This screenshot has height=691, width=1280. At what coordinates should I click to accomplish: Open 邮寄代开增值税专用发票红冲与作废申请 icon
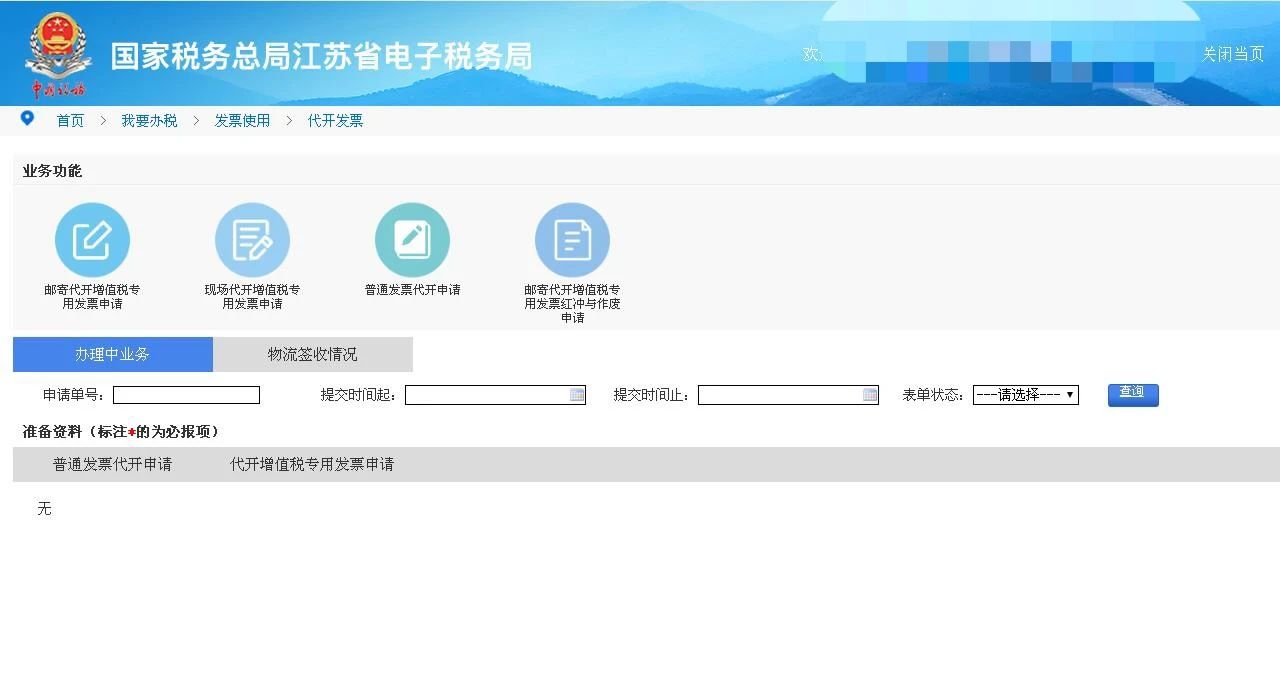[x=572, y=240]
